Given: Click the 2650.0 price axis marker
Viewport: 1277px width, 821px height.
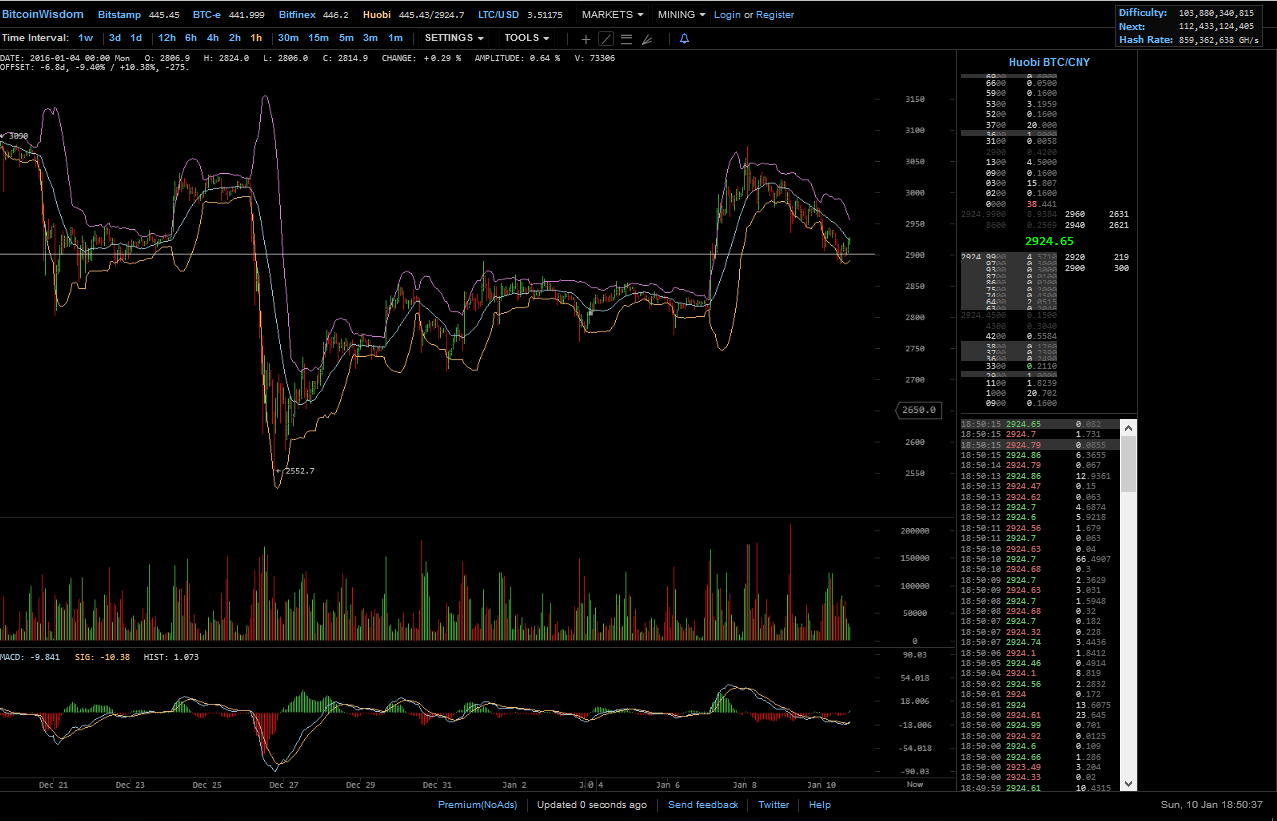Looking at the screenshot, I should (917, 410).
